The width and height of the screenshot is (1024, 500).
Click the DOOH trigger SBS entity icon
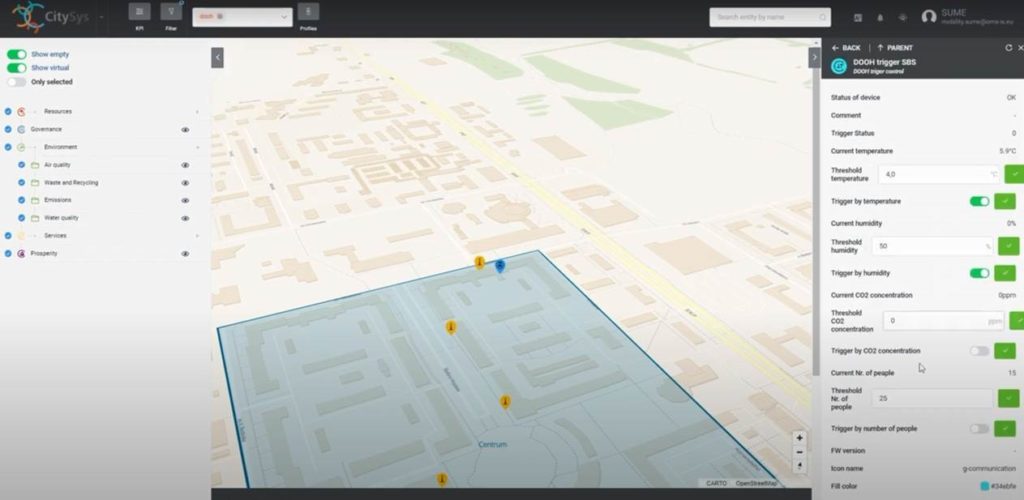[x=839, y=66]
